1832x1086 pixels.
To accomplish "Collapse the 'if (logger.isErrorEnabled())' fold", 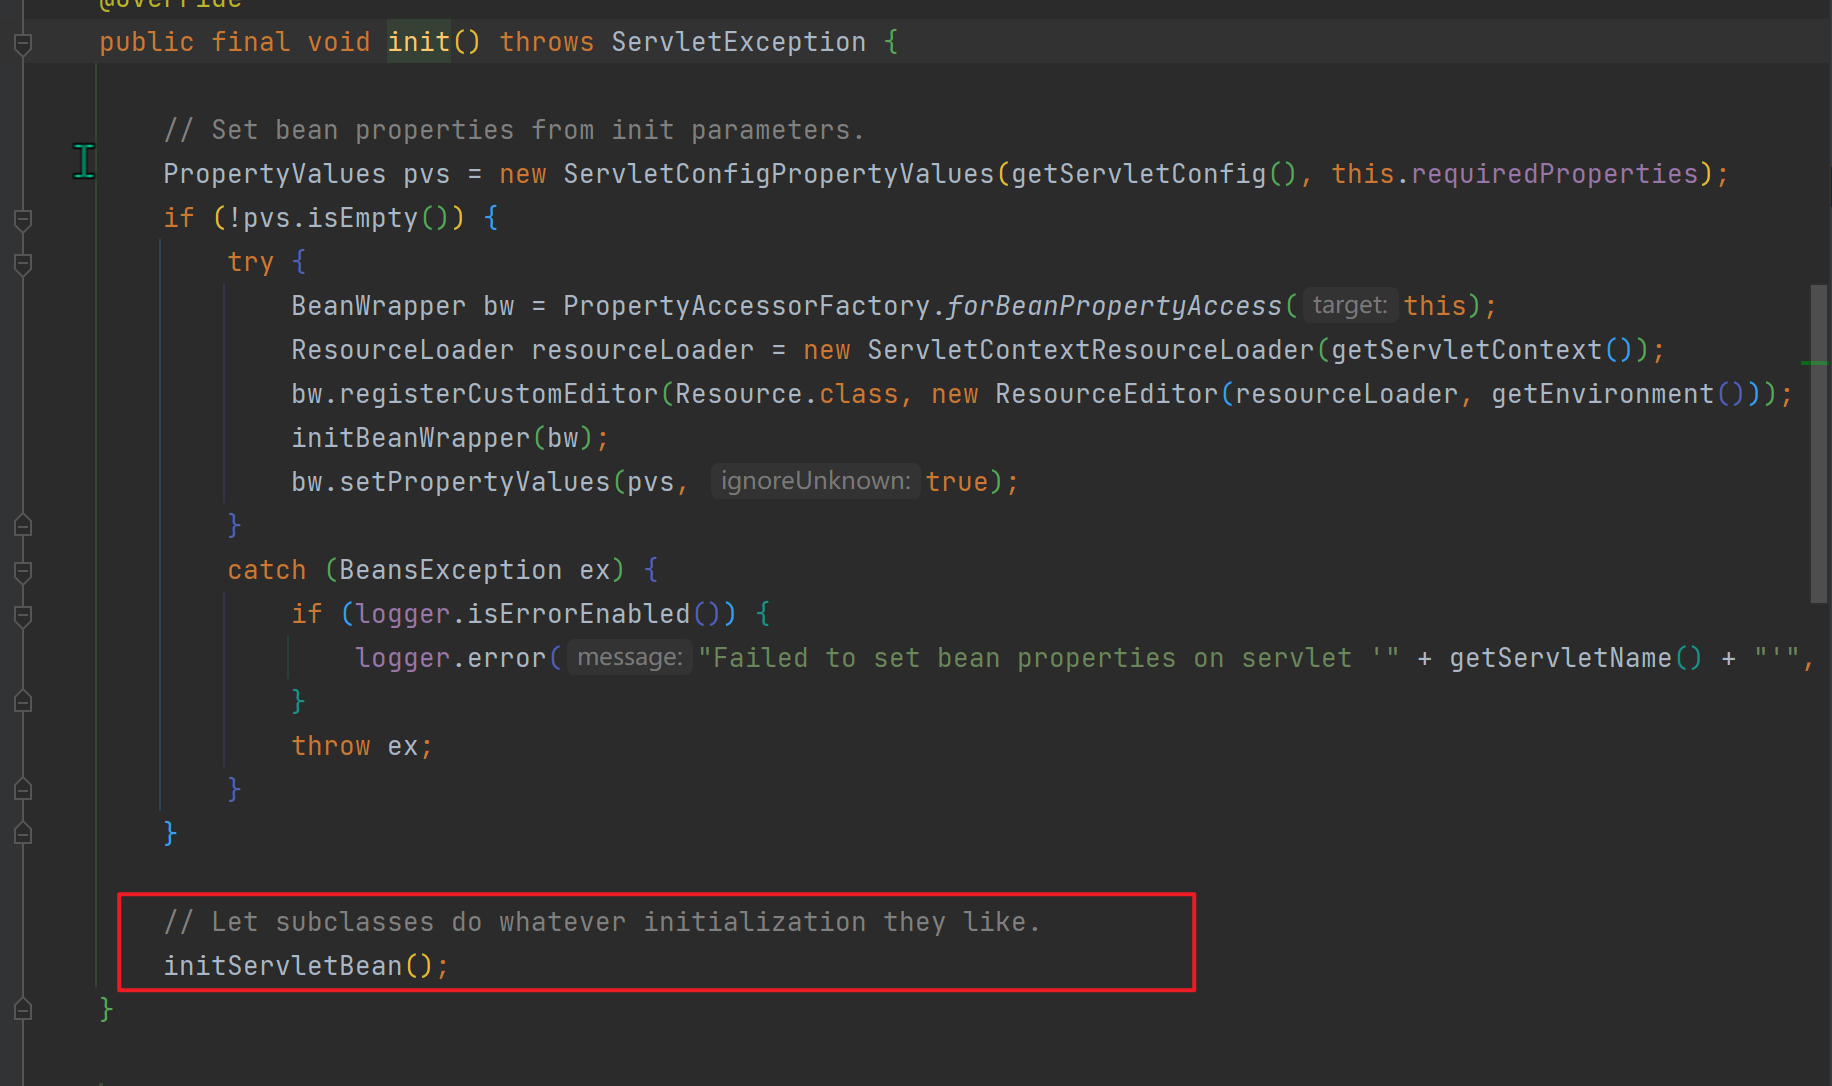I will point(23,615).
